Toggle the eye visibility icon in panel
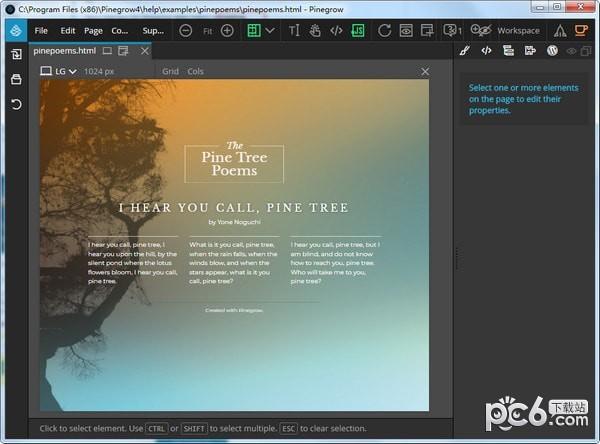The image size is (600, 444). coord(572,51)
